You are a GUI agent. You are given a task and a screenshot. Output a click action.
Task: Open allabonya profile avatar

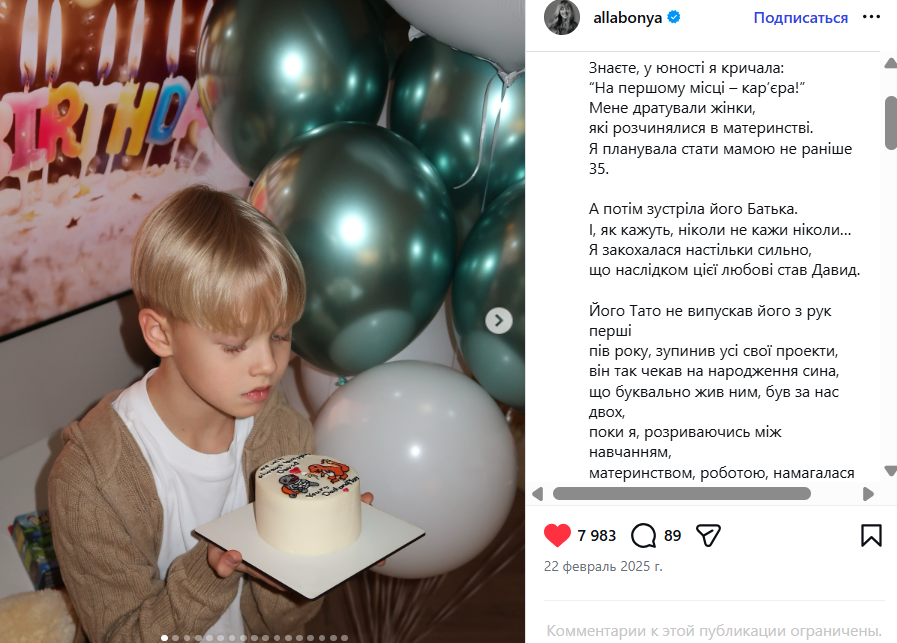pos(561,18)
